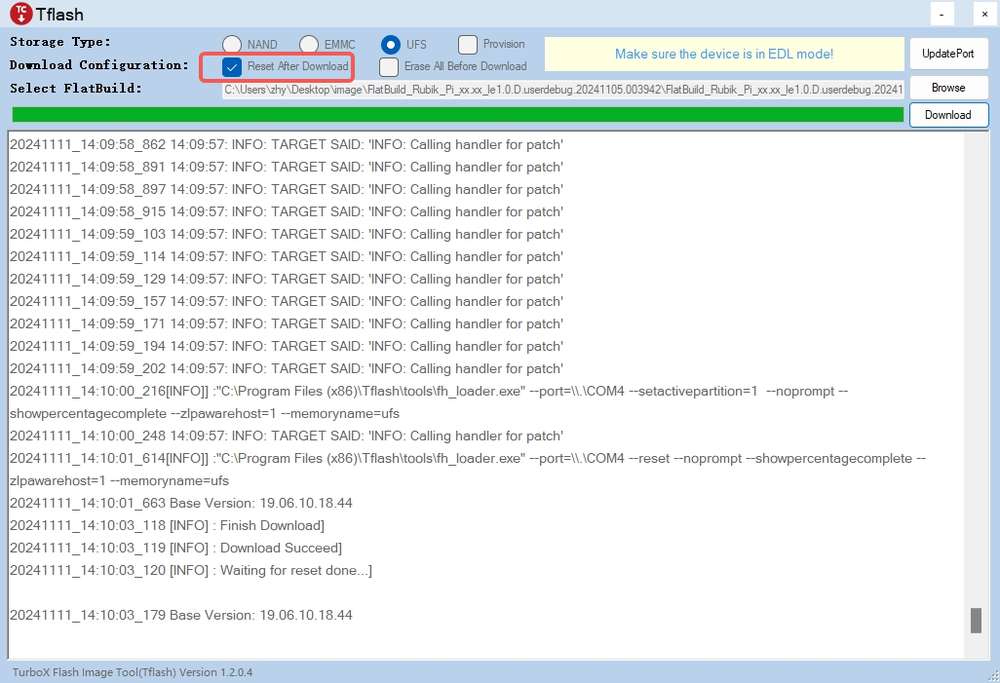Image resolution: width=1000 pixels, height=683 pixels.
Task: Click log line timestamped 14:09:58_897
Action: pyautogui.click(x=286, y=189)
